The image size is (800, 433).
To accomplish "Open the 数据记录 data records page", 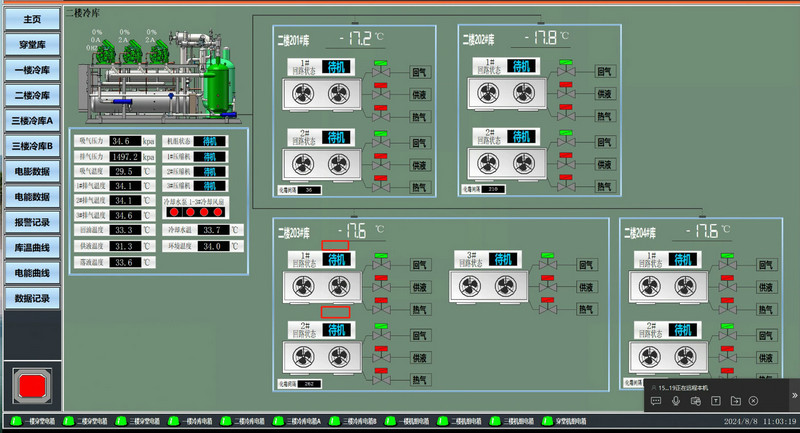I will [32, 298].
